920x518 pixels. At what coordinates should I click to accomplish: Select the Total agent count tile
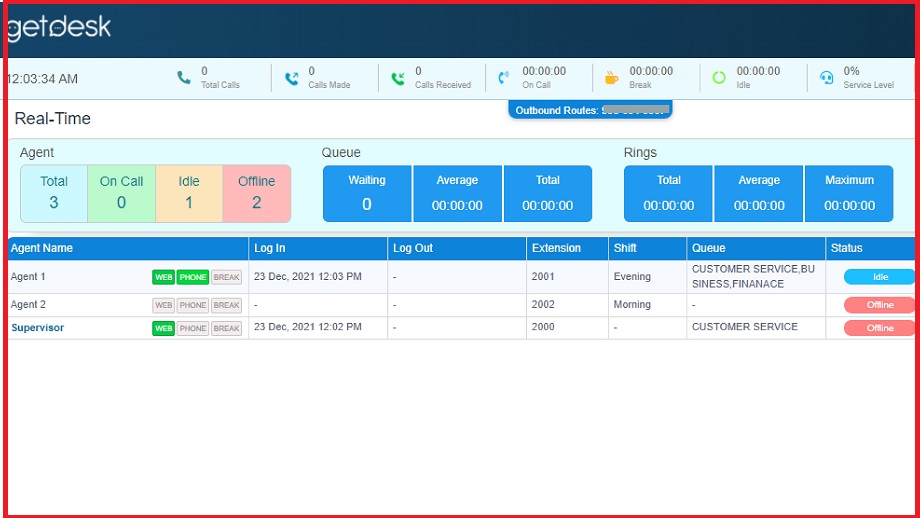54,193
